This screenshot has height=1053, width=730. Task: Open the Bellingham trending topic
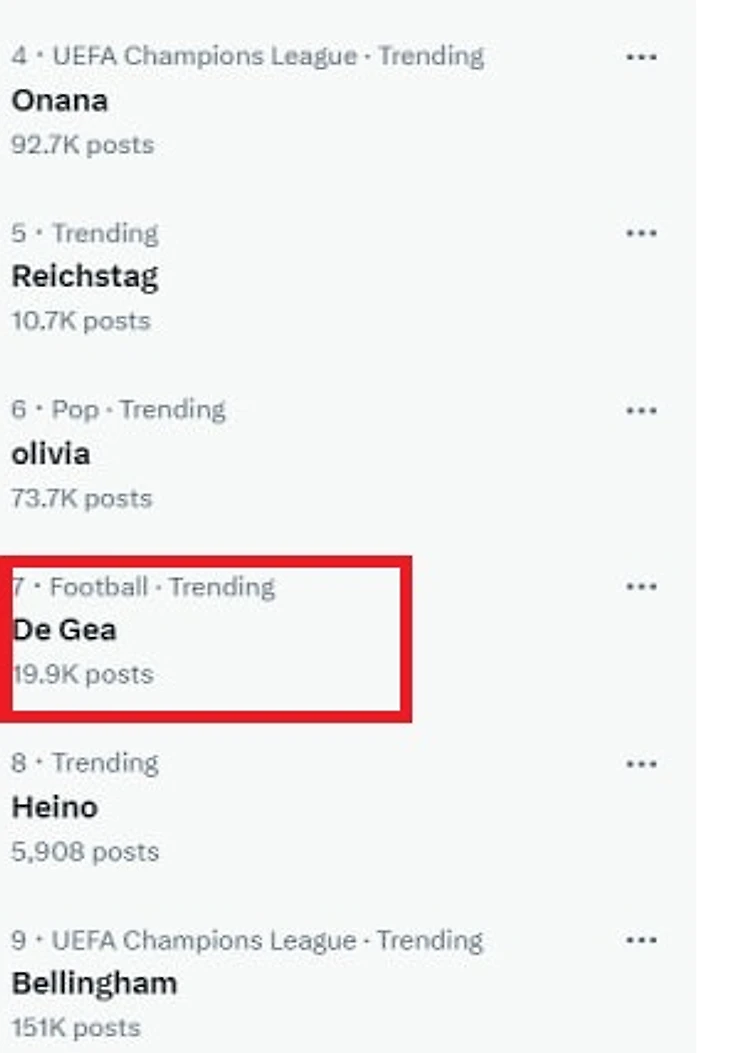pyautogui.click(x=94, y=983)
